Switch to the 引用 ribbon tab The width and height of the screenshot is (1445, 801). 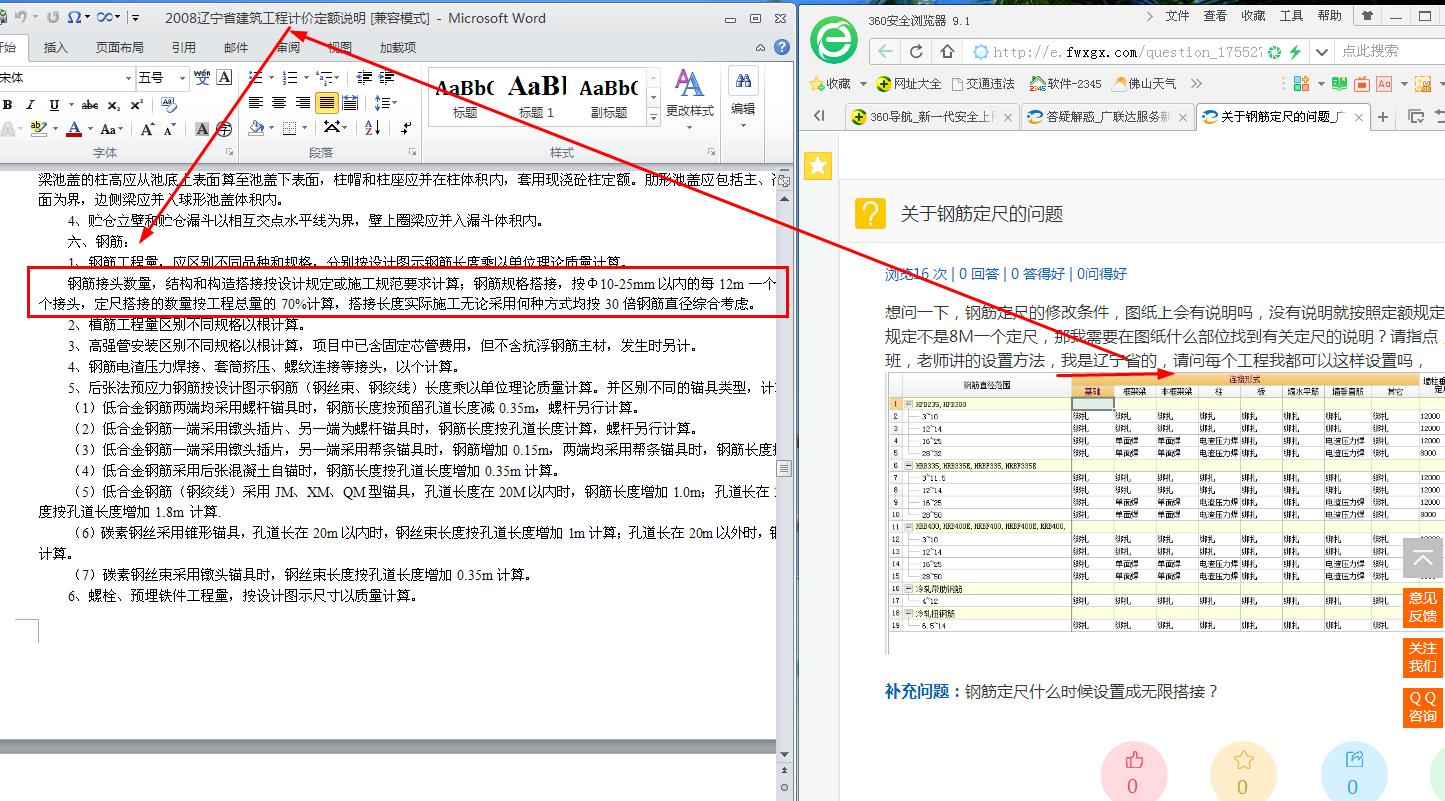(x=183, y=47)
